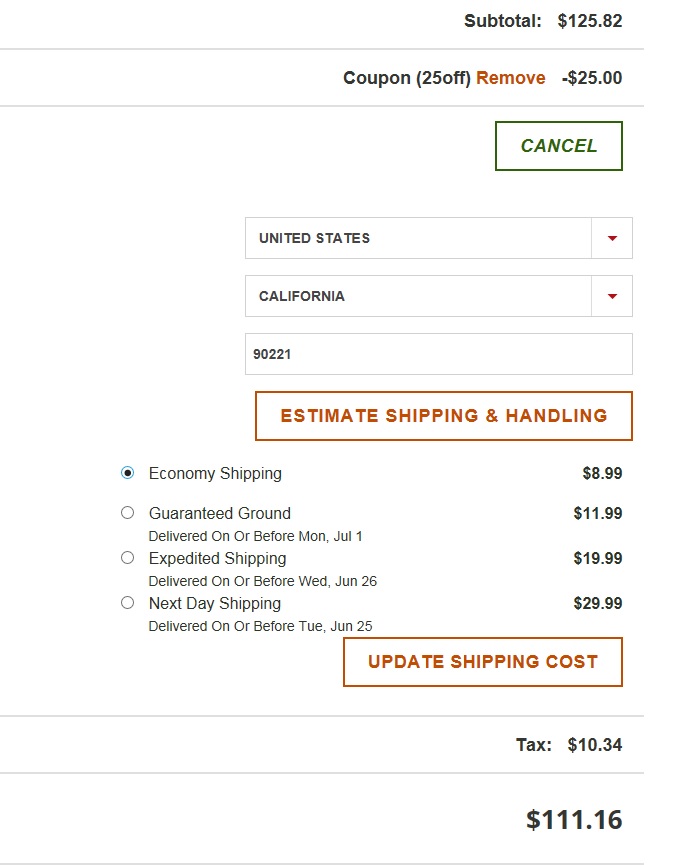Viewport: 694px width, 865px height.
Task: Remove the 25off coupon
Action: click(510, 78)
